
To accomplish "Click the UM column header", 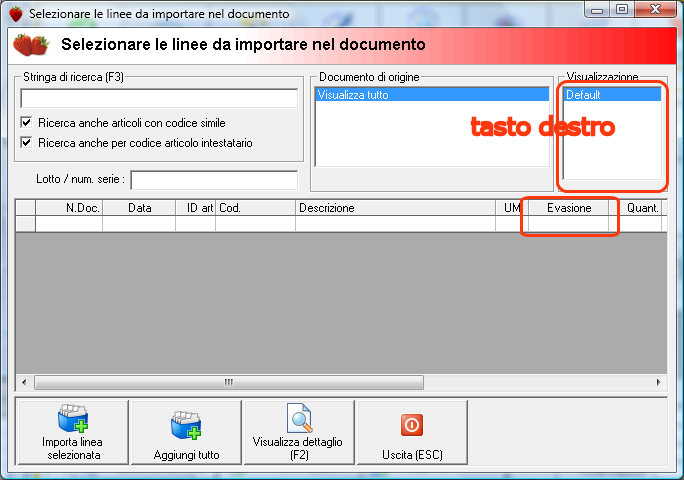I will [512, 208].
